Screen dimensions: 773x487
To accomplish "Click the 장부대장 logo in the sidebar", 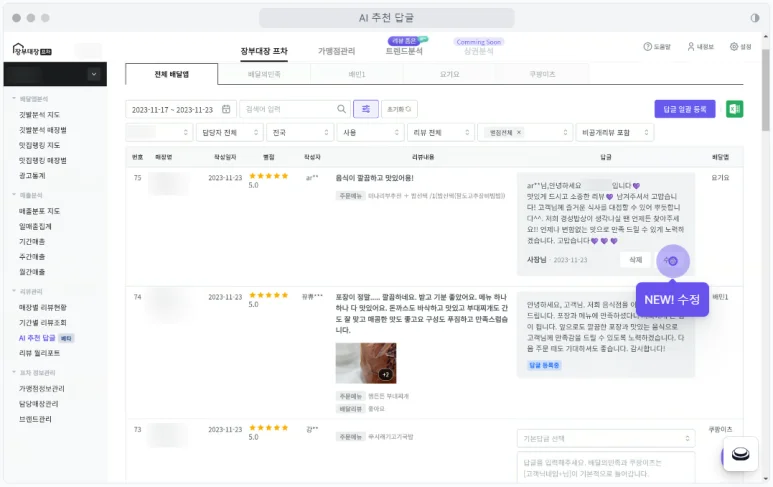I will 32,50.
